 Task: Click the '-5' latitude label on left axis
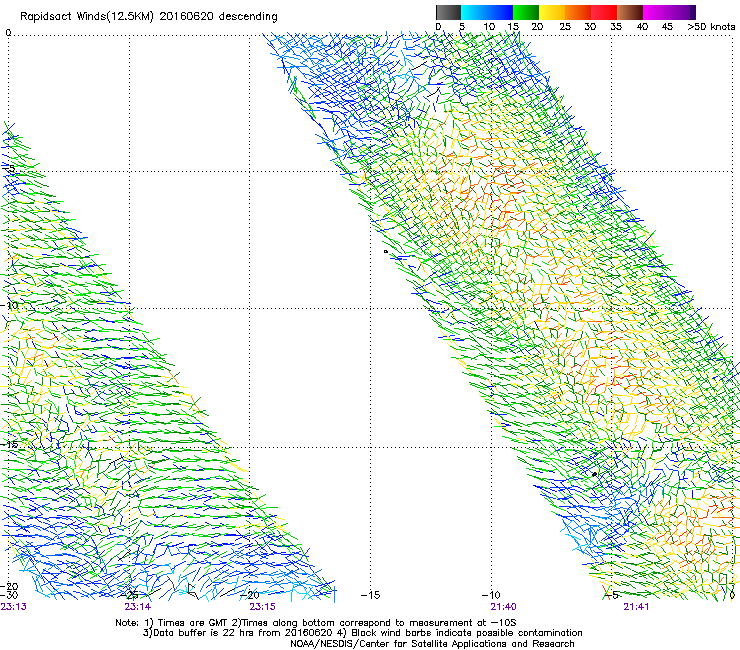point(9,168)
